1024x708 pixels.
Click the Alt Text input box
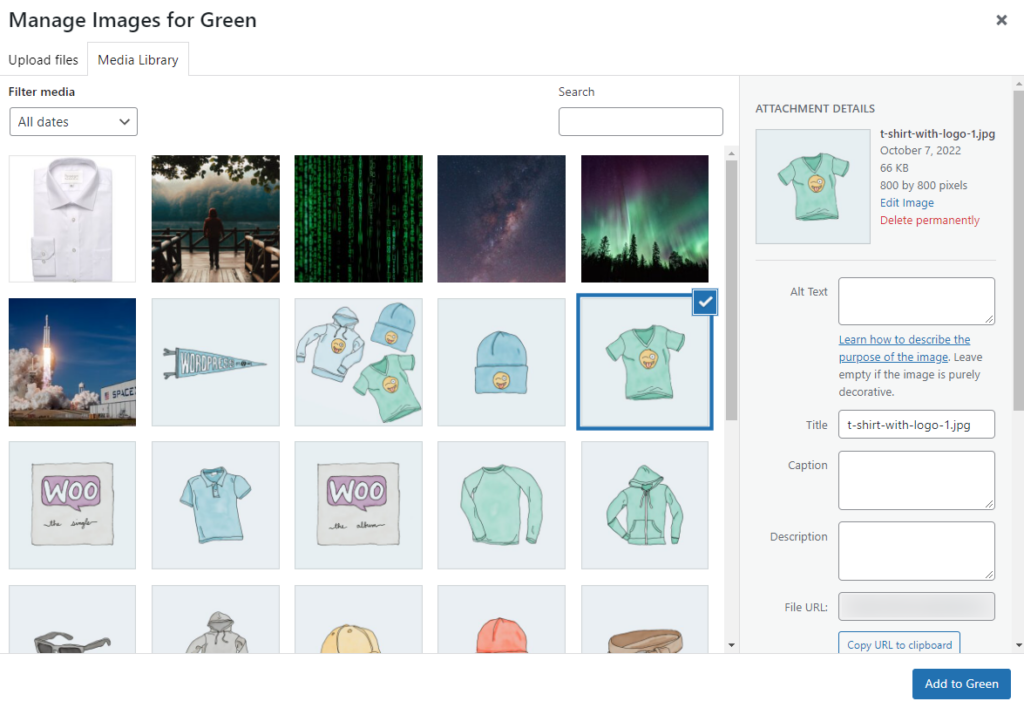916,300
